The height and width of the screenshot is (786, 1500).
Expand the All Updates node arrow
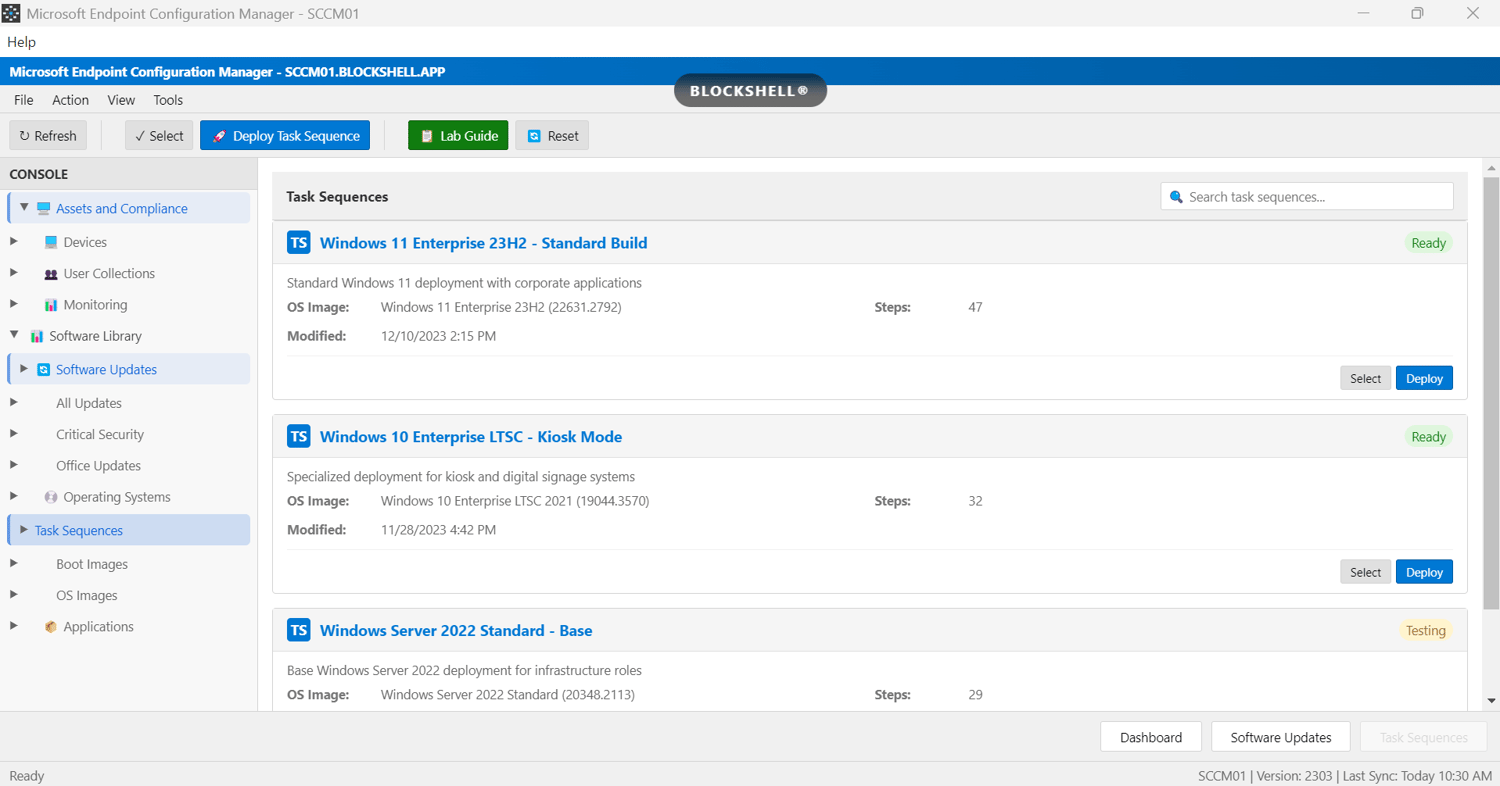tap(14, 402)
